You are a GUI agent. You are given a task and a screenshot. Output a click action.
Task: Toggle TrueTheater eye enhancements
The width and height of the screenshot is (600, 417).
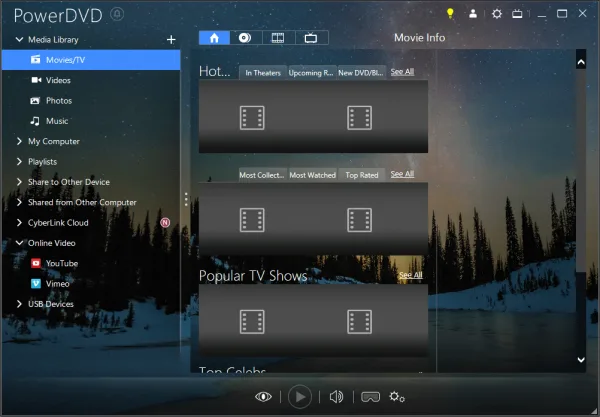[x=263, y=397]
